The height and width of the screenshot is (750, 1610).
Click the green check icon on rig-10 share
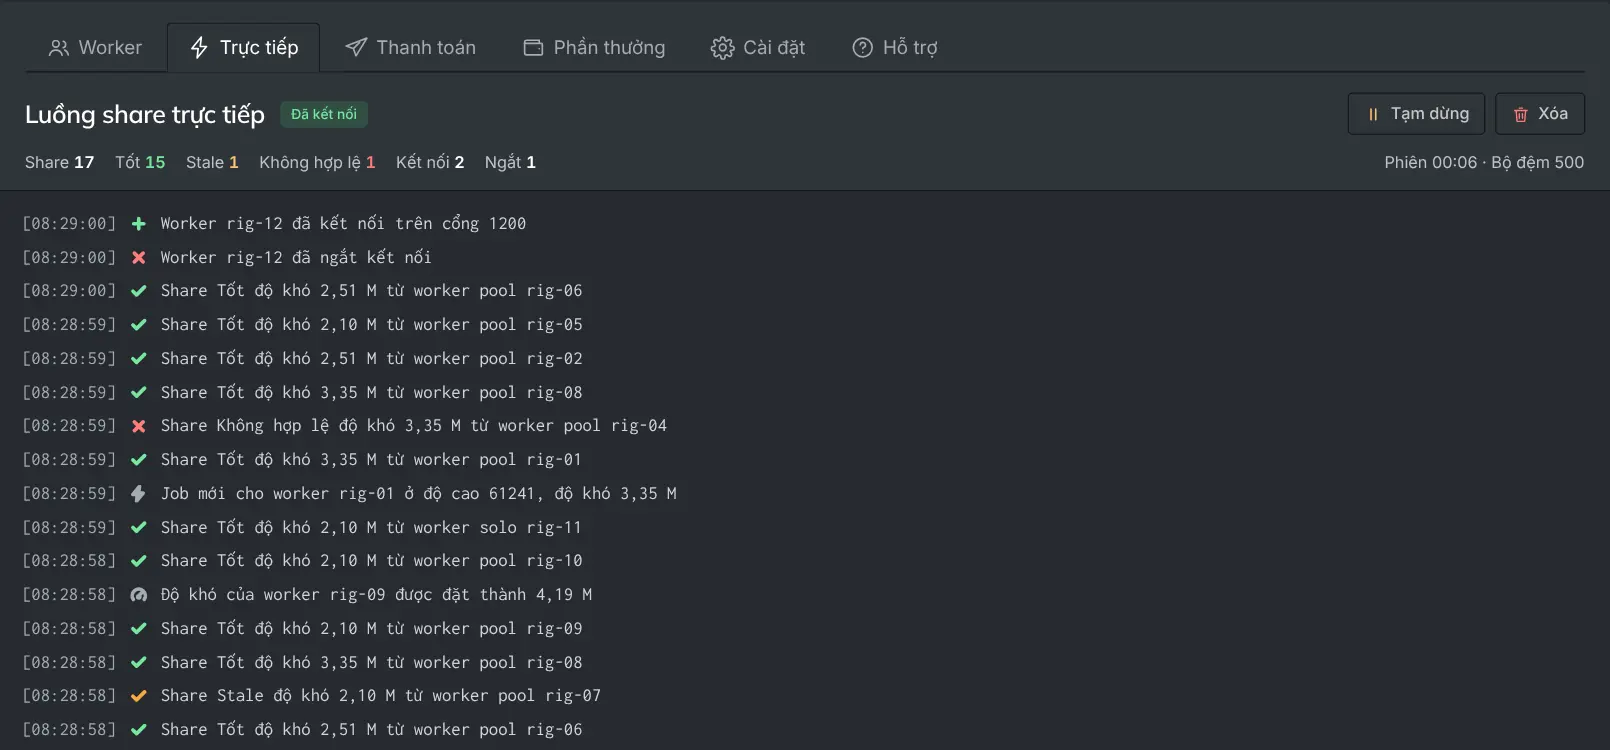(x=139, y=561)
